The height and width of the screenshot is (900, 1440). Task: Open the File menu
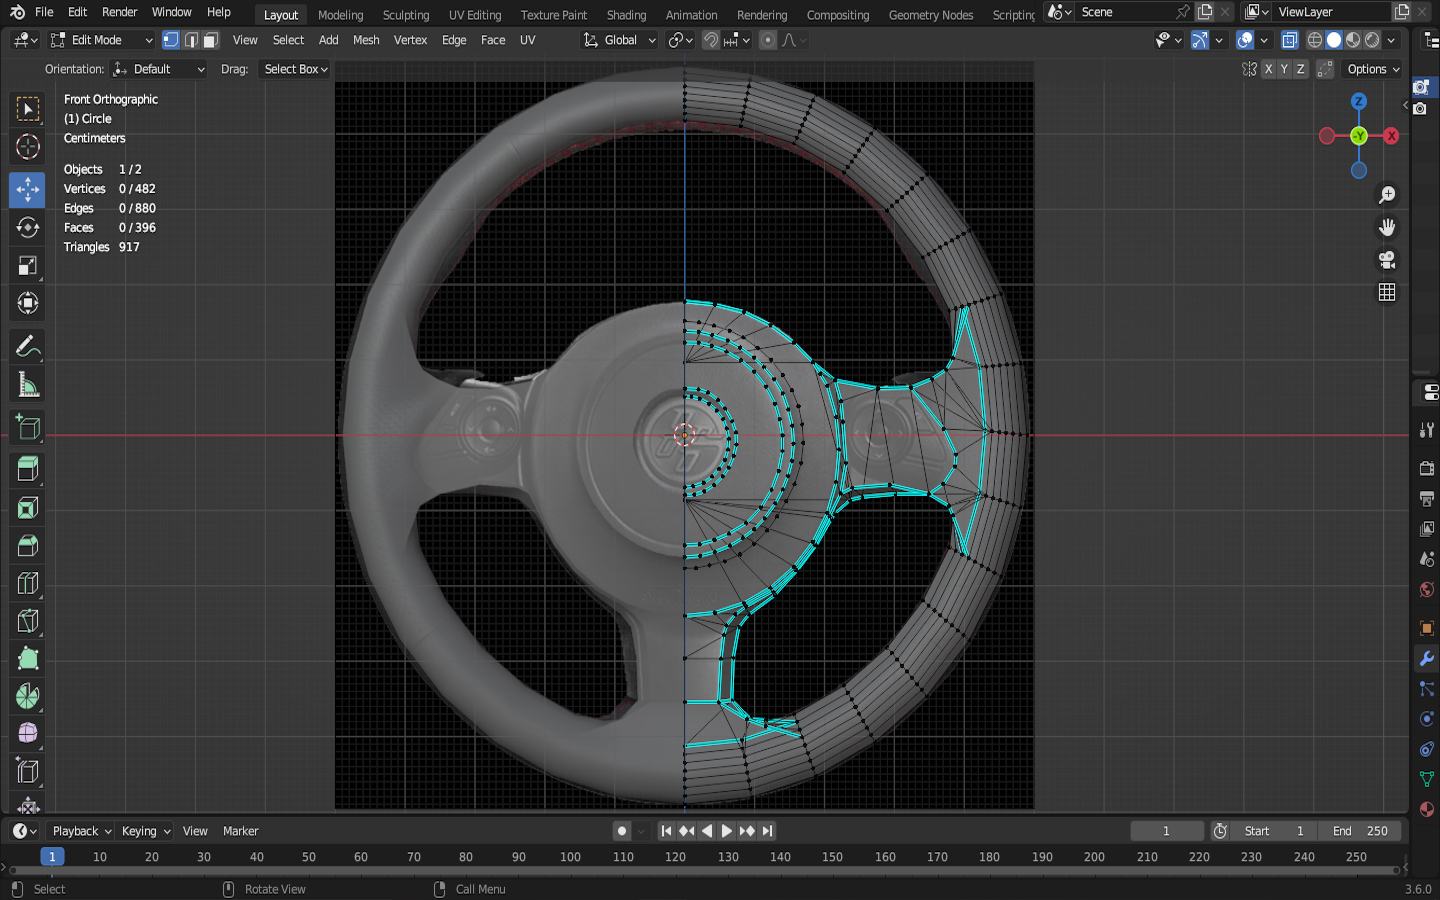[44, 12]
